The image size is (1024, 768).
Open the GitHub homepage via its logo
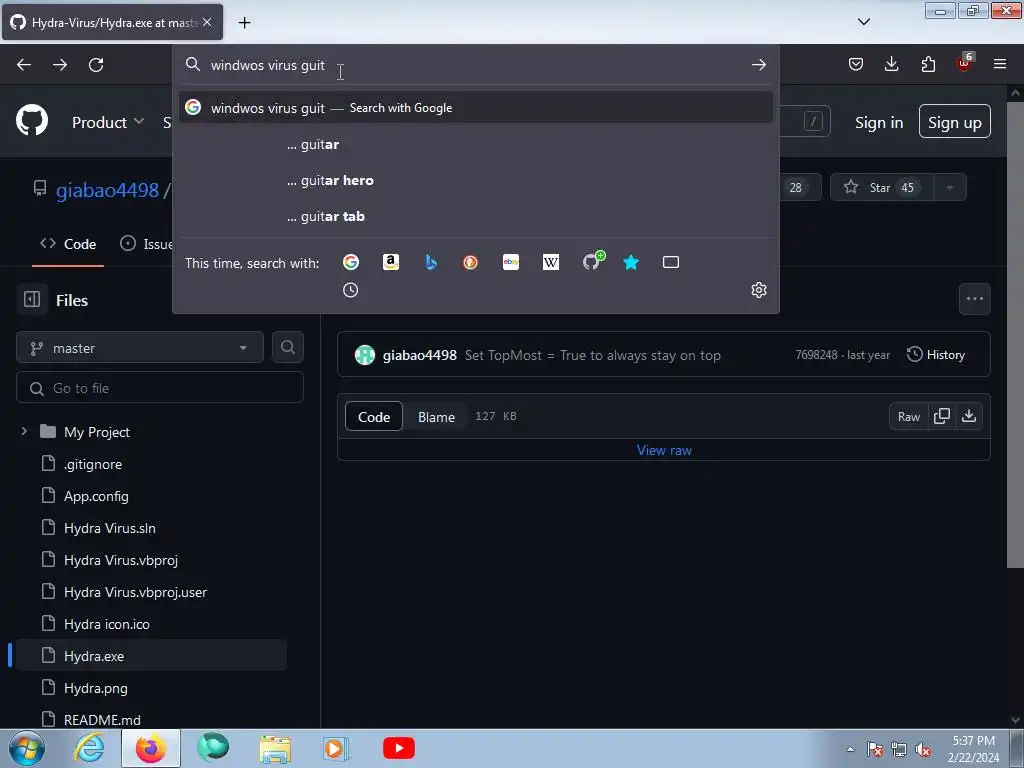coord(32,120)
